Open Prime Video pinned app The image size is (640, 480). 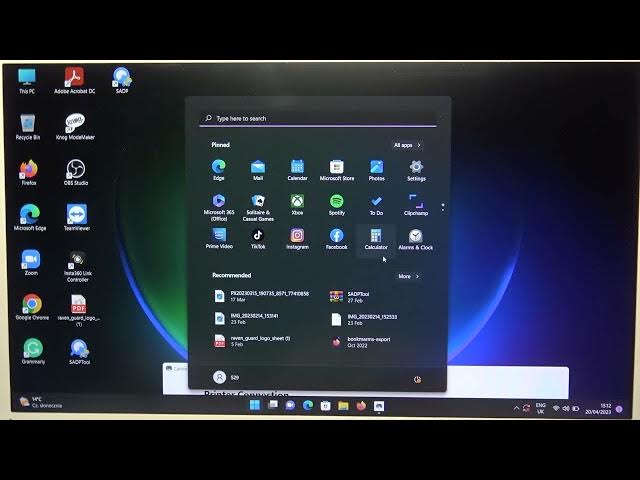219,239
